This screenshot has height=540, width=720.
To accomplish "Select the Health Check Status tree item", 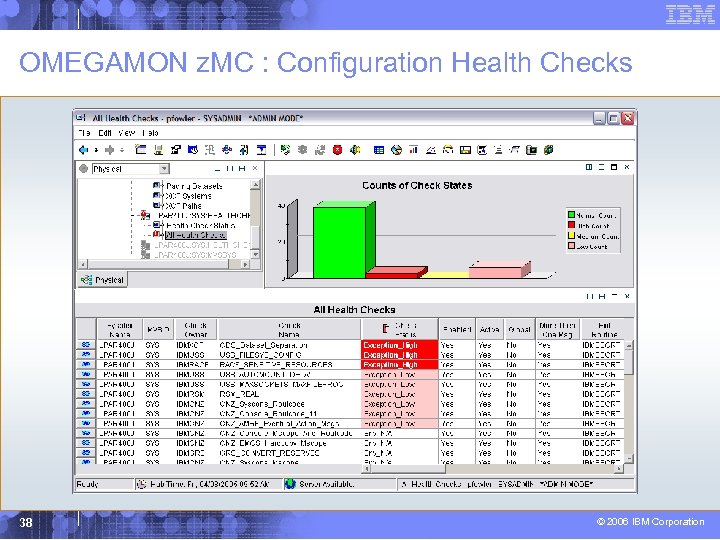I will 201,225.
